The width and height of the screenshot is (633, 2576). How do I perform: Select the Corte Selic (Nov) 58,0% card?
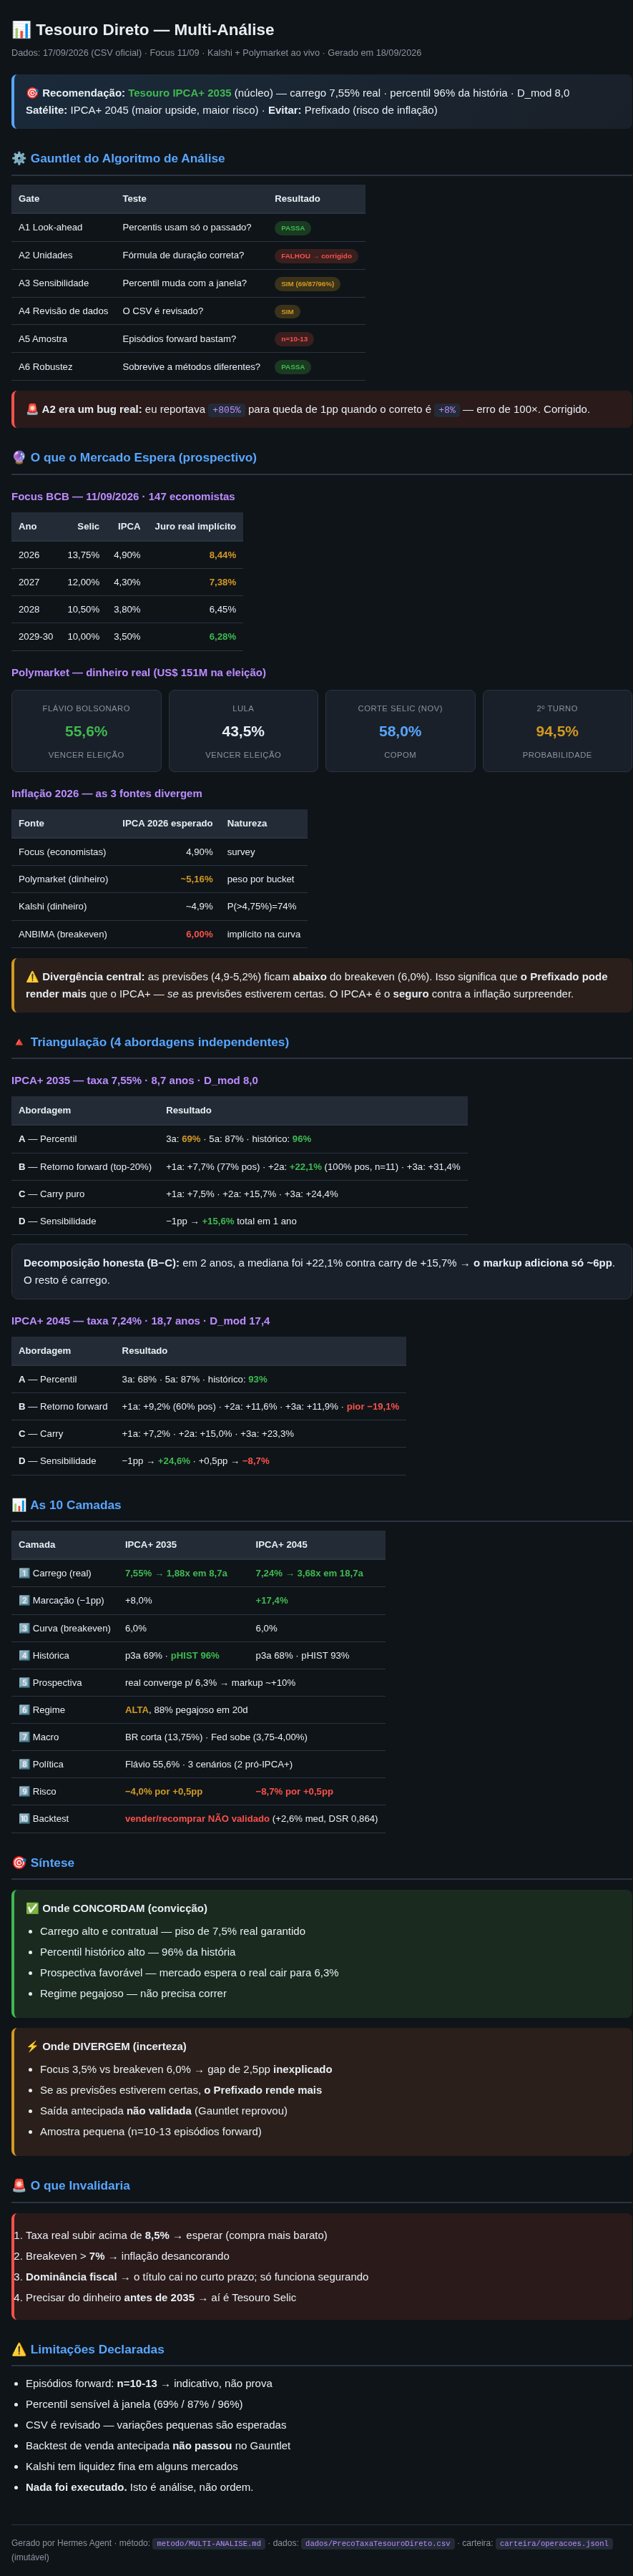(400, 731)
